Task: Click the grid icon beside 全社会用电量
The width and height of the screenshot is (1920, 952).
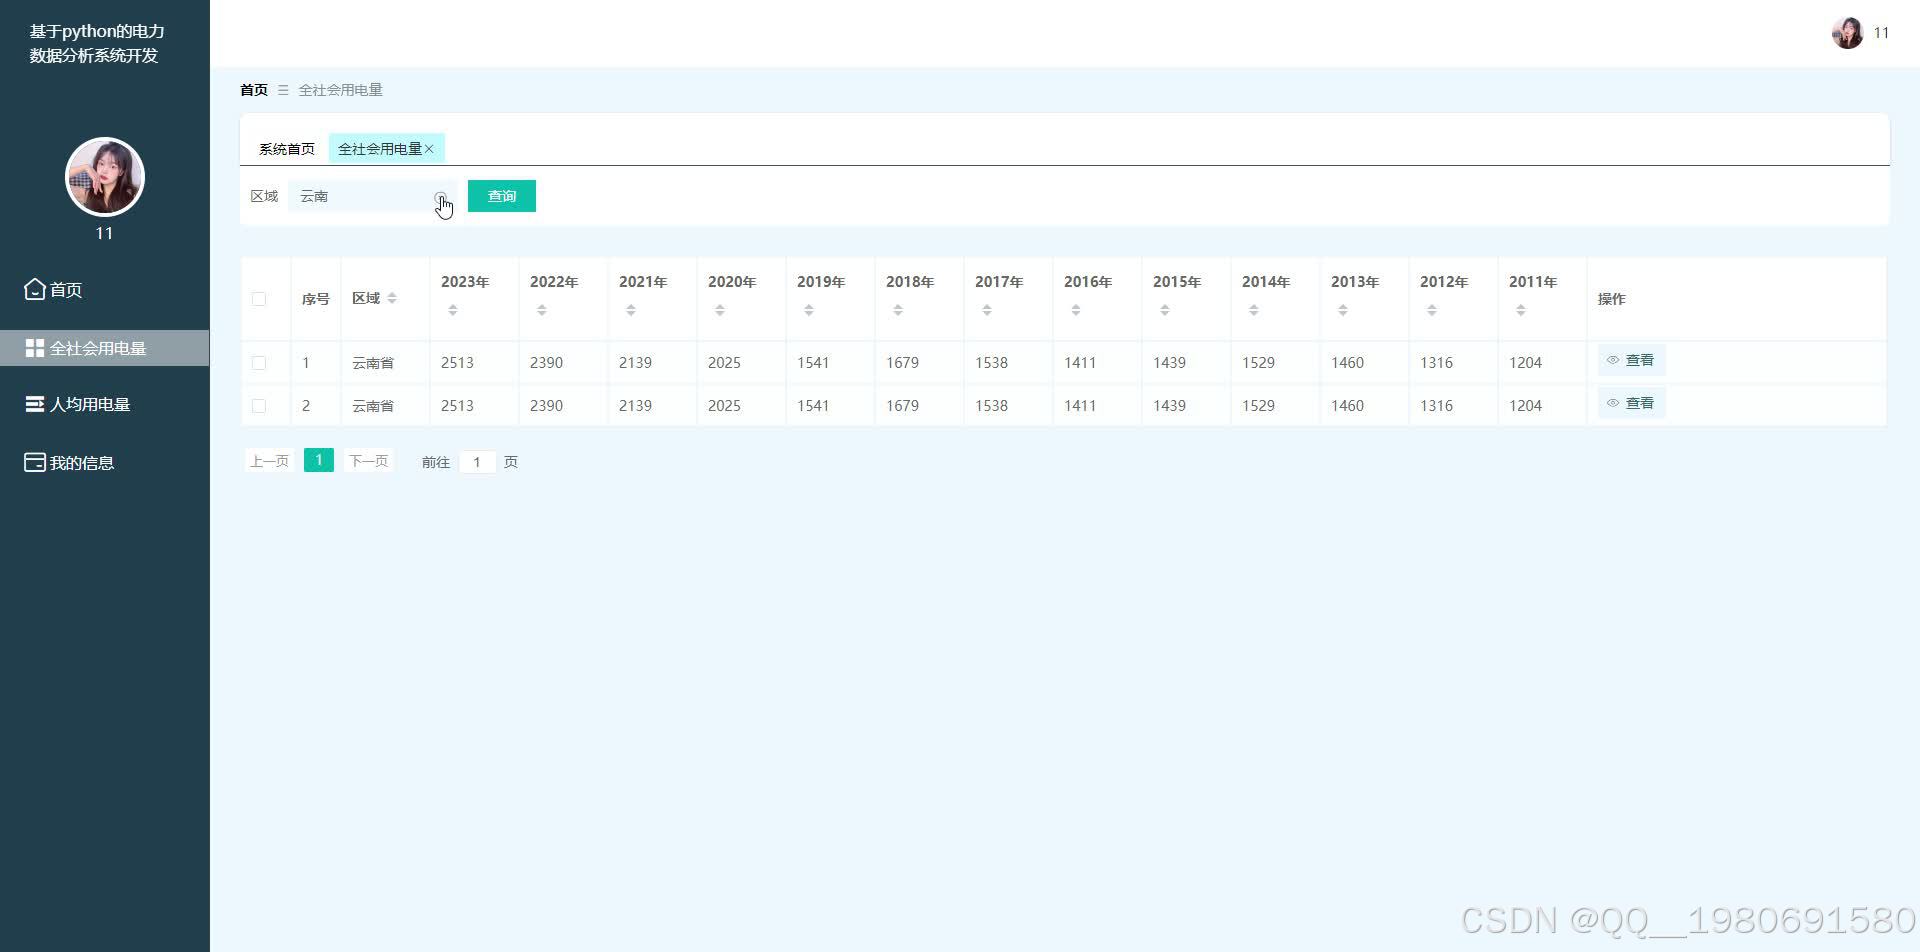Action: [35, 348]
